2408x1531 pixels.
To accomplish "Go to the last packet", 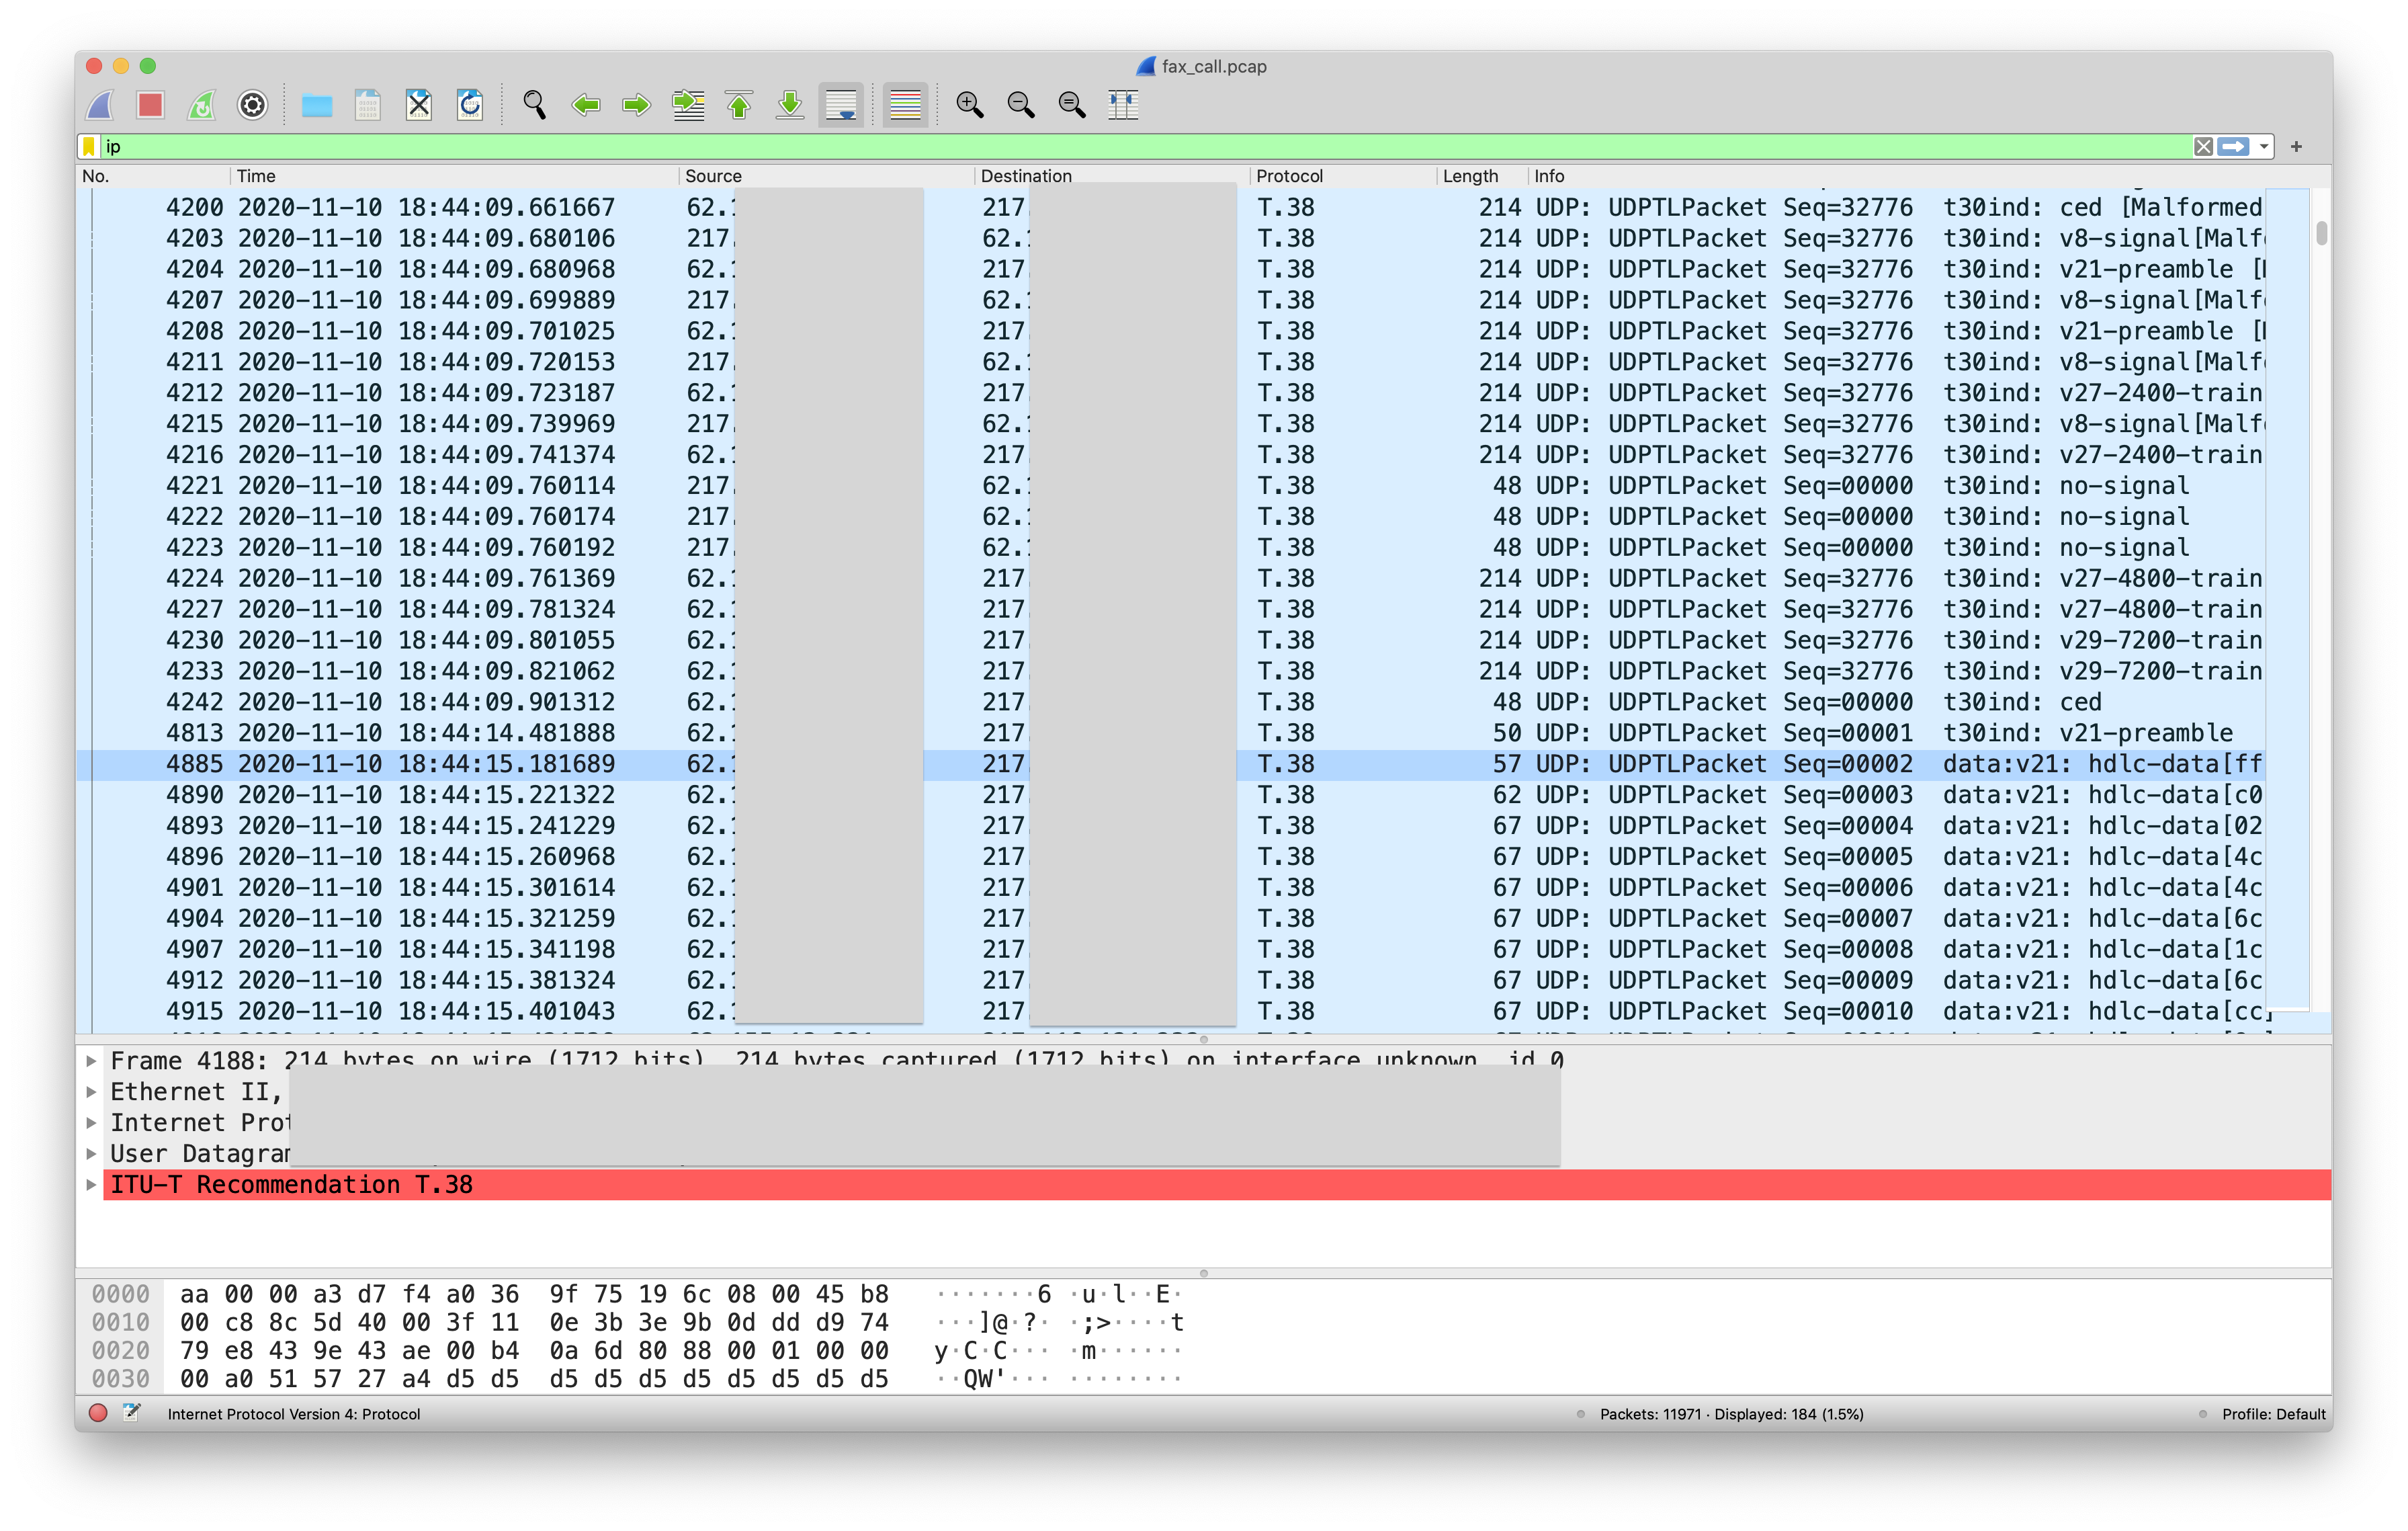I will coord(789,105).
